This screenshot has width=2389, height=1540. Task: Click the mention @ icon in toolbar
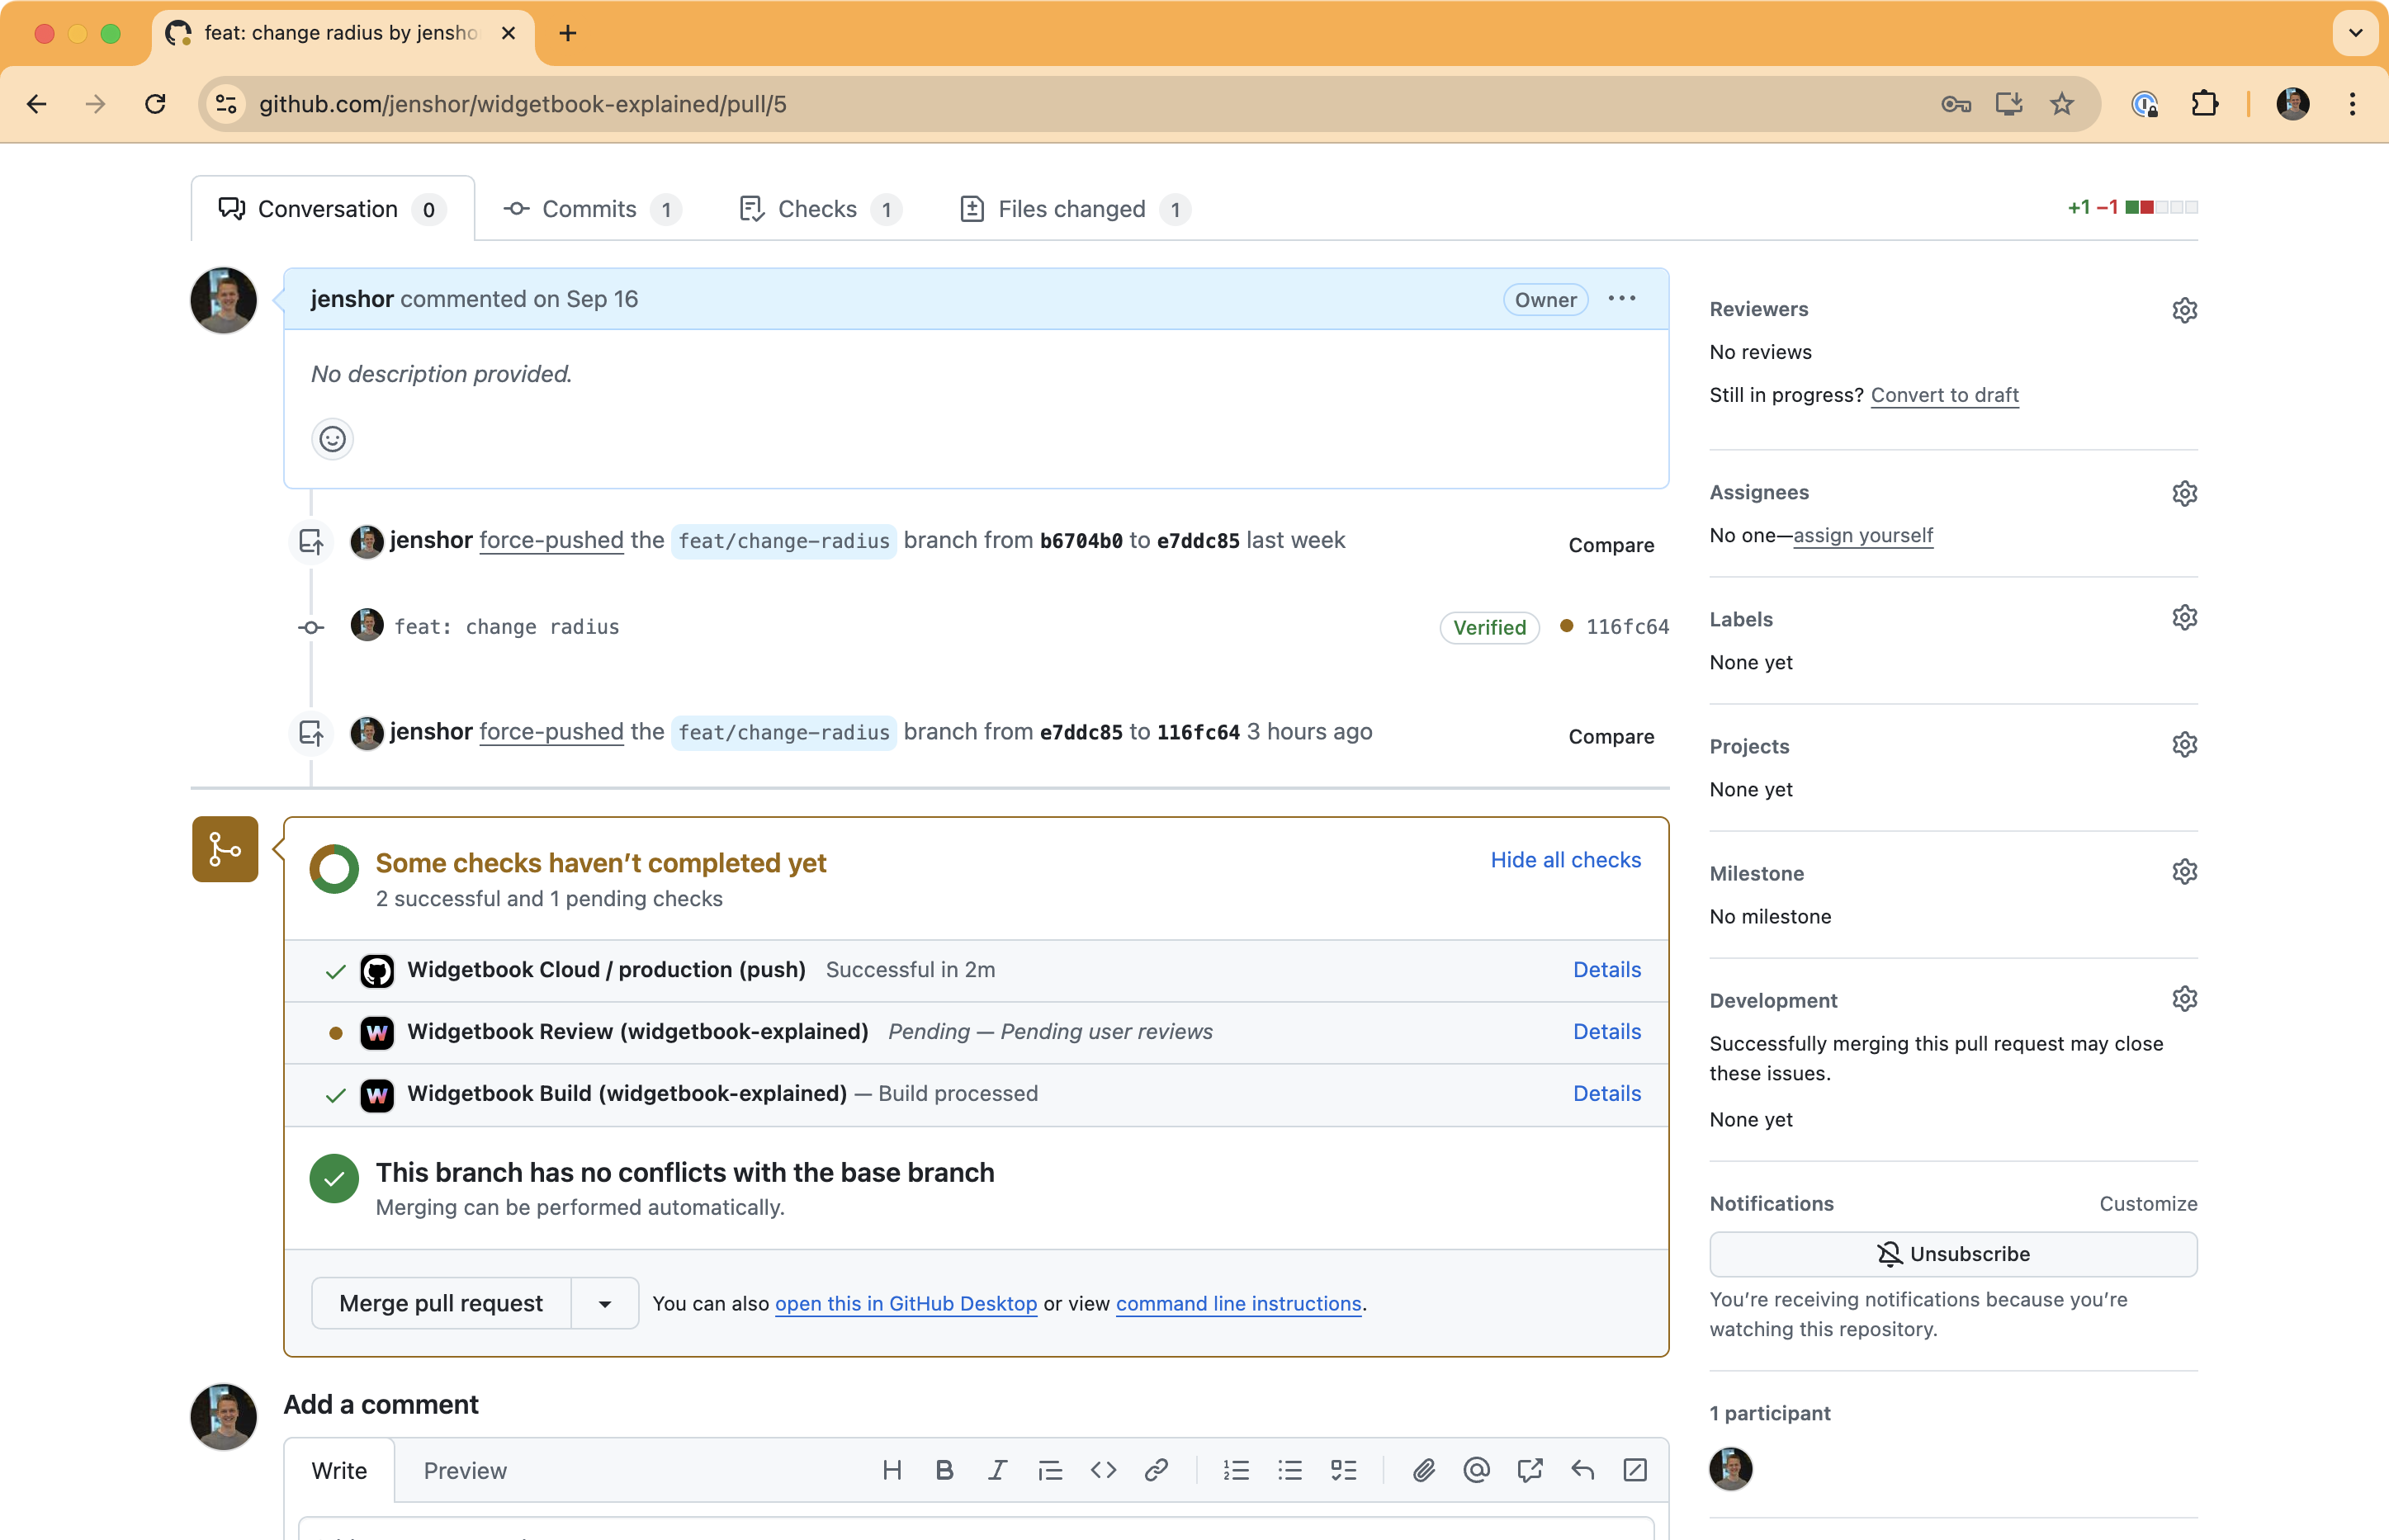[x=1476, y=1470]
